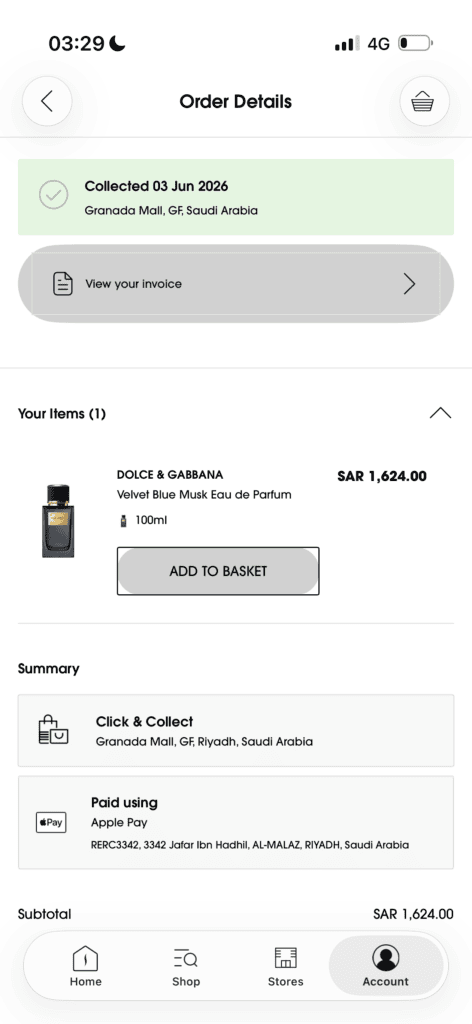Open the perfume bottle thumbnail
This screenshot has height=1024, width=472.
[x=58, y=520]
